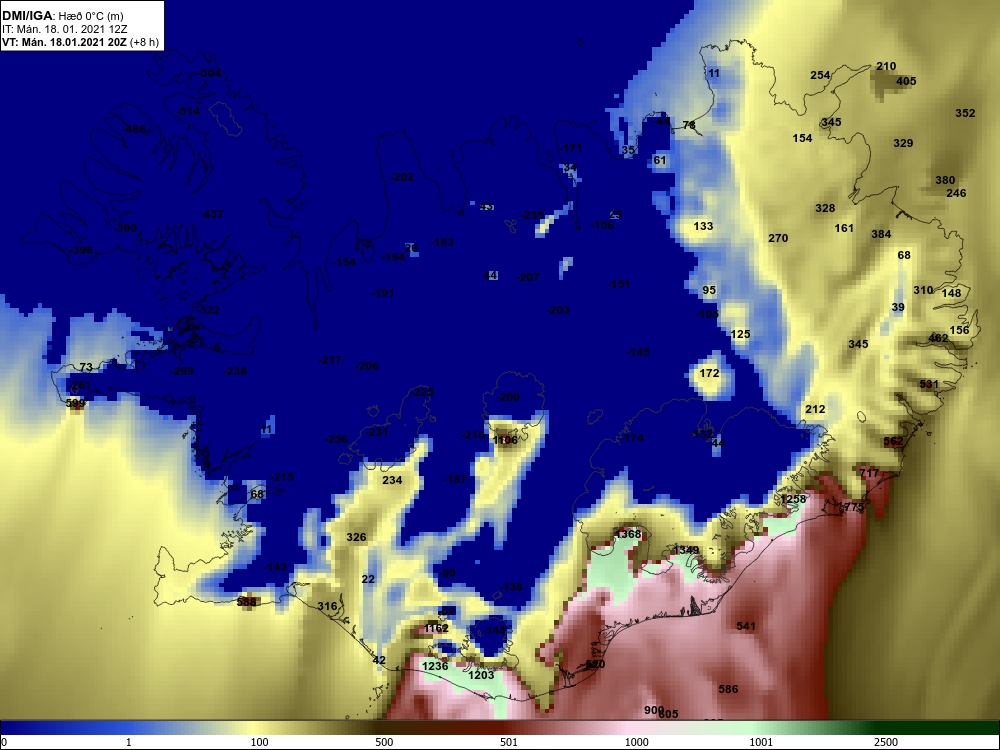
Task: Select the 'VT: Mán. 18.01.2021 20Z (+8 h)' line
Action: coord(80,42)
